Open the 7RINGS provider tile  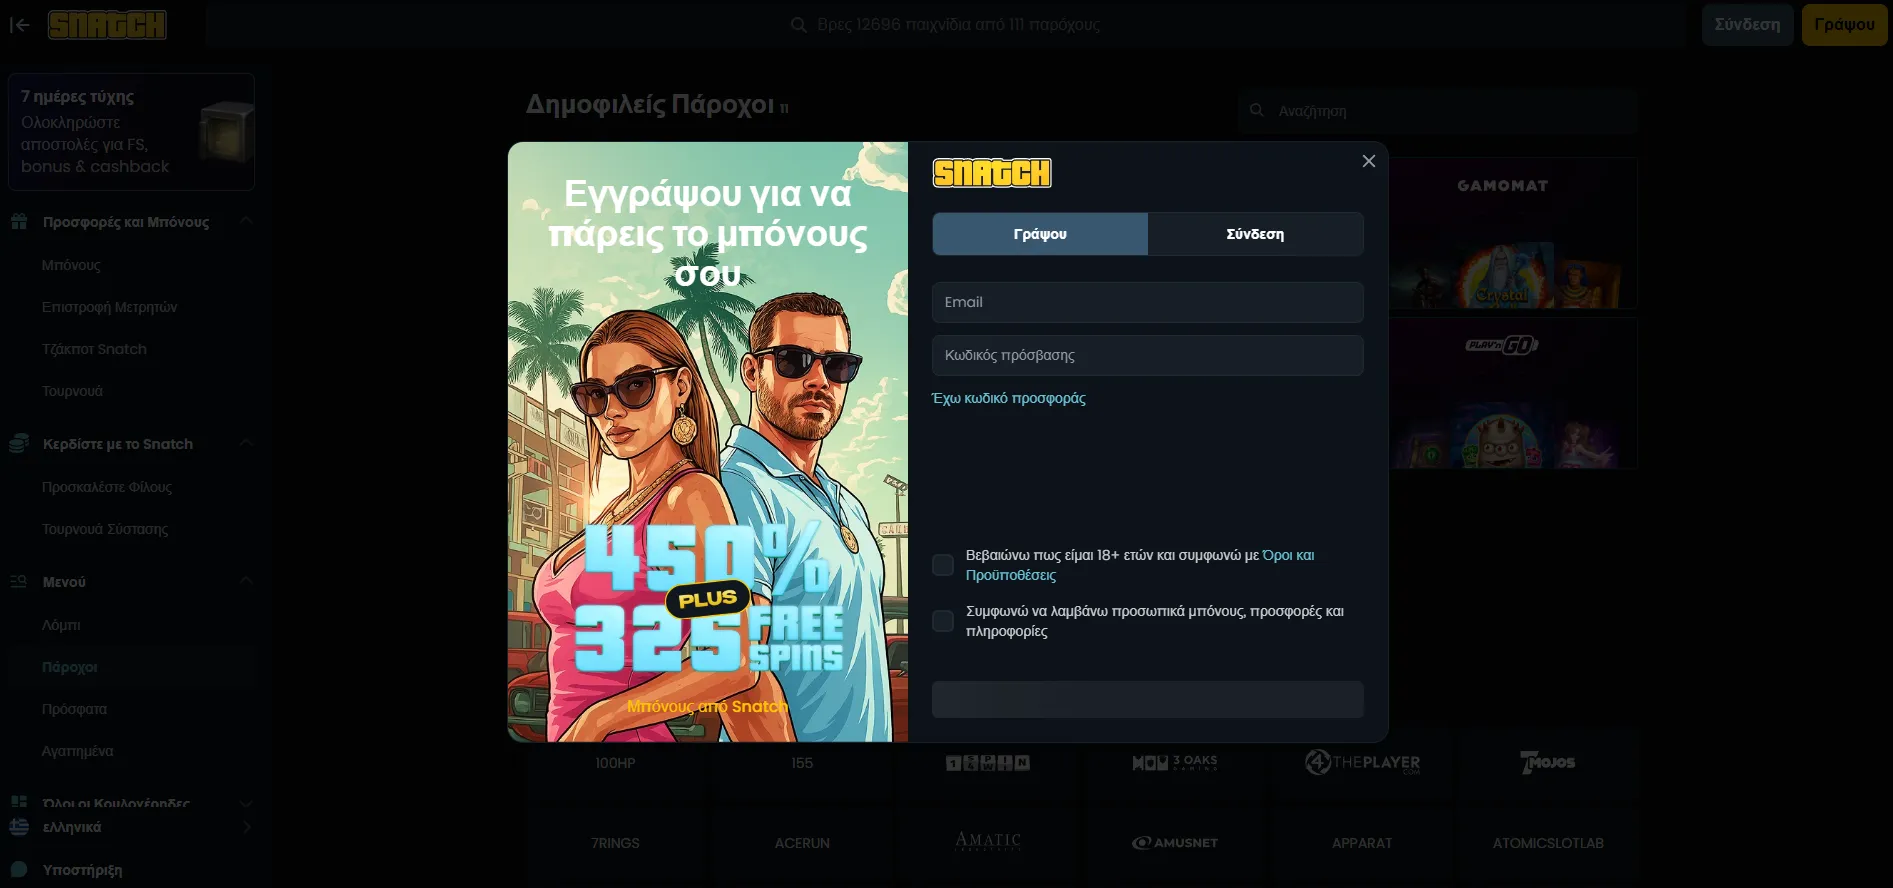click(x=615, y=843)
